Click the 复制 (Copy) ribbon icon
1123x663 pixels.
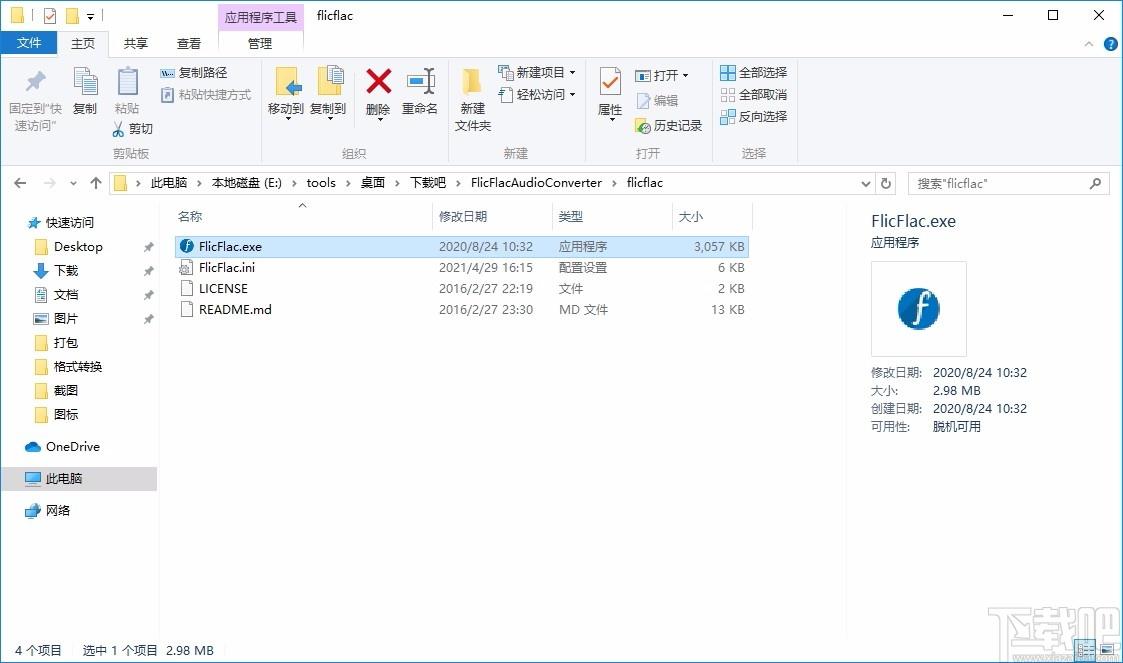coord(85,82)
